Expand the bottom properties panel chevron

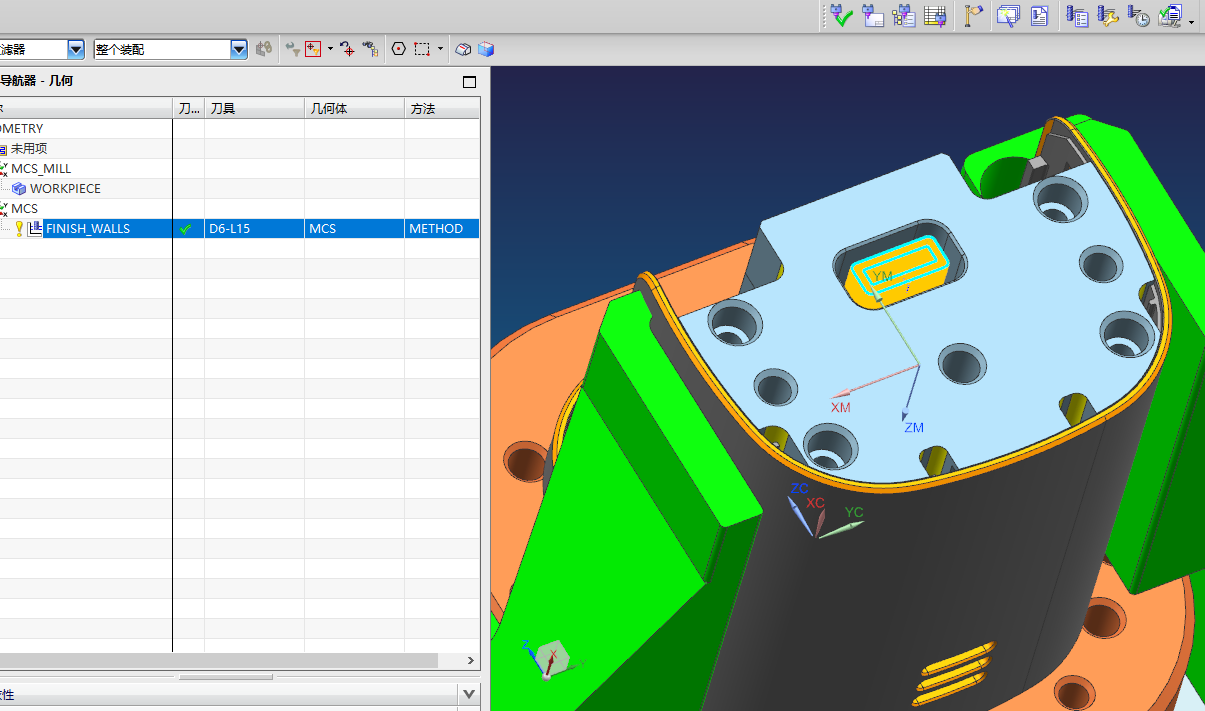coord(469,693)
